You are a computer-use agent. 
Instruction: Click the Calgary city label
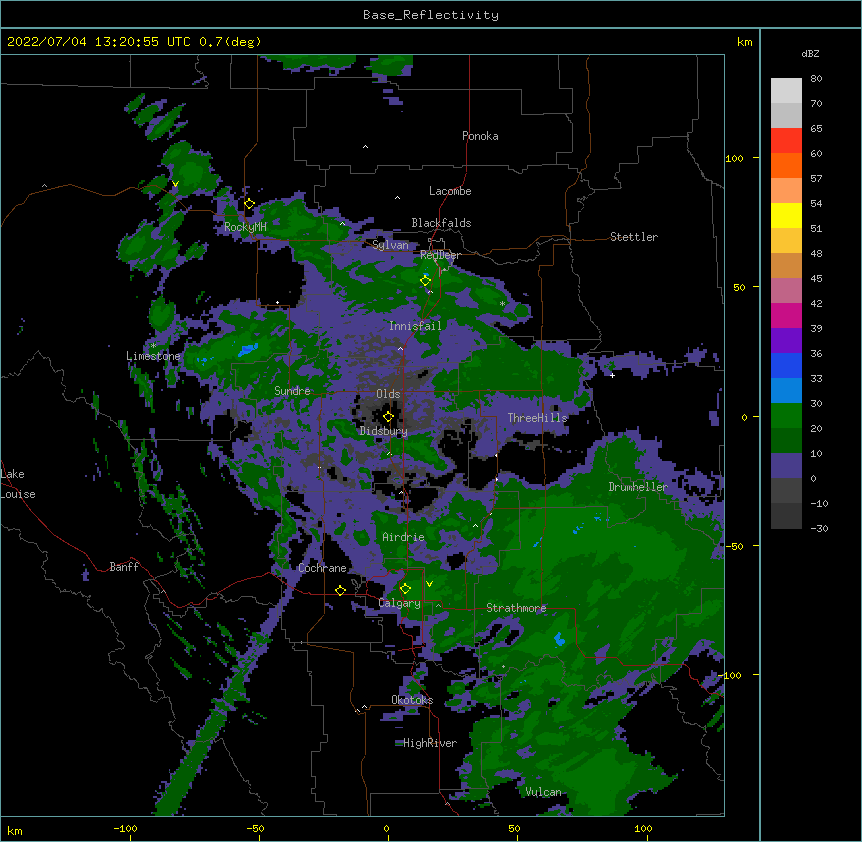400,603
